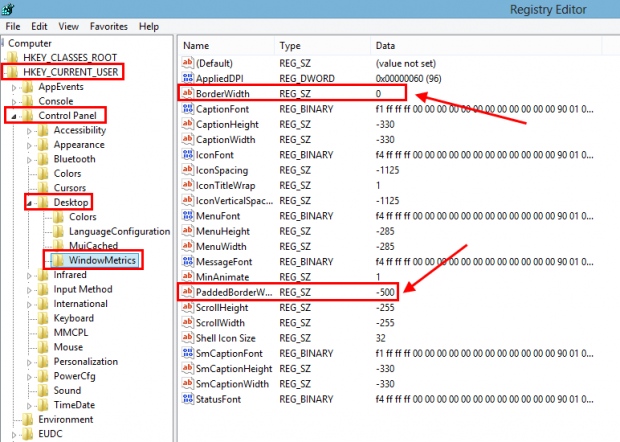Click the binary icon of SmCaptionFont value
The height and width of the screenshot is (442, 620).
187,353
